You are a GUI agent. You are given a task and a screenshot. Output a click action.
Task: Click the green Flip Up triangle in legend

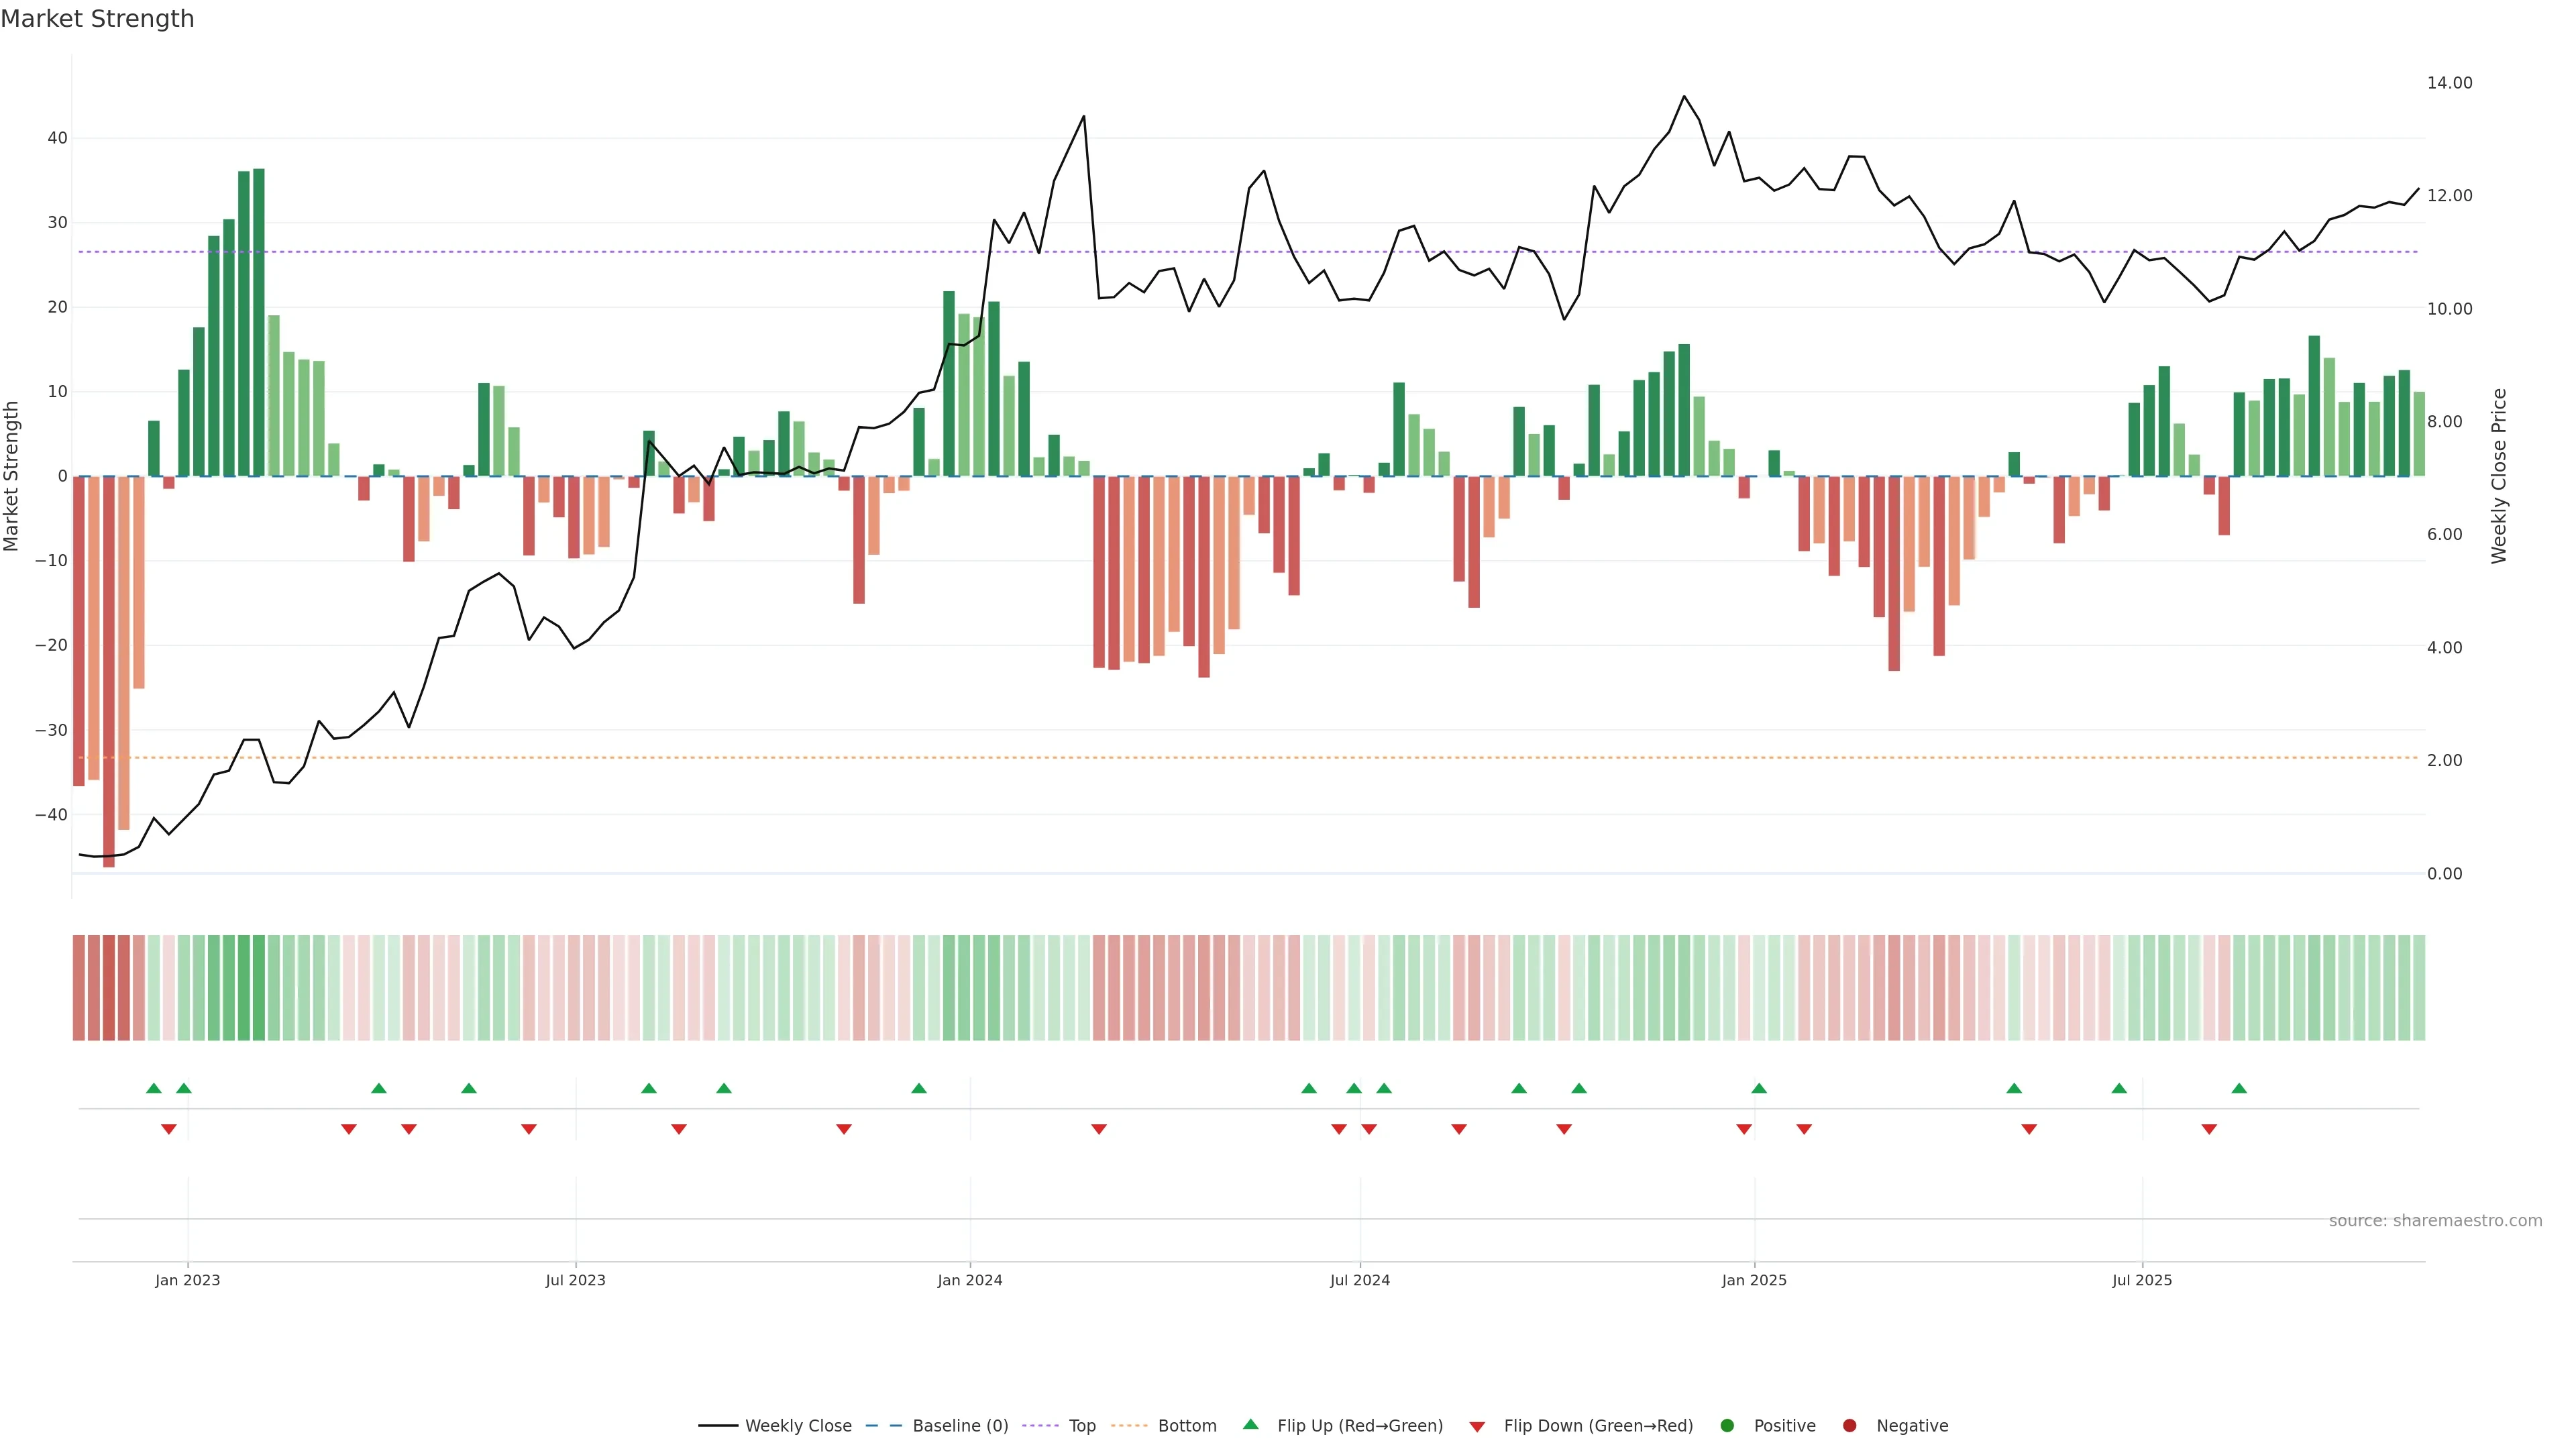coord(1250,1424)
